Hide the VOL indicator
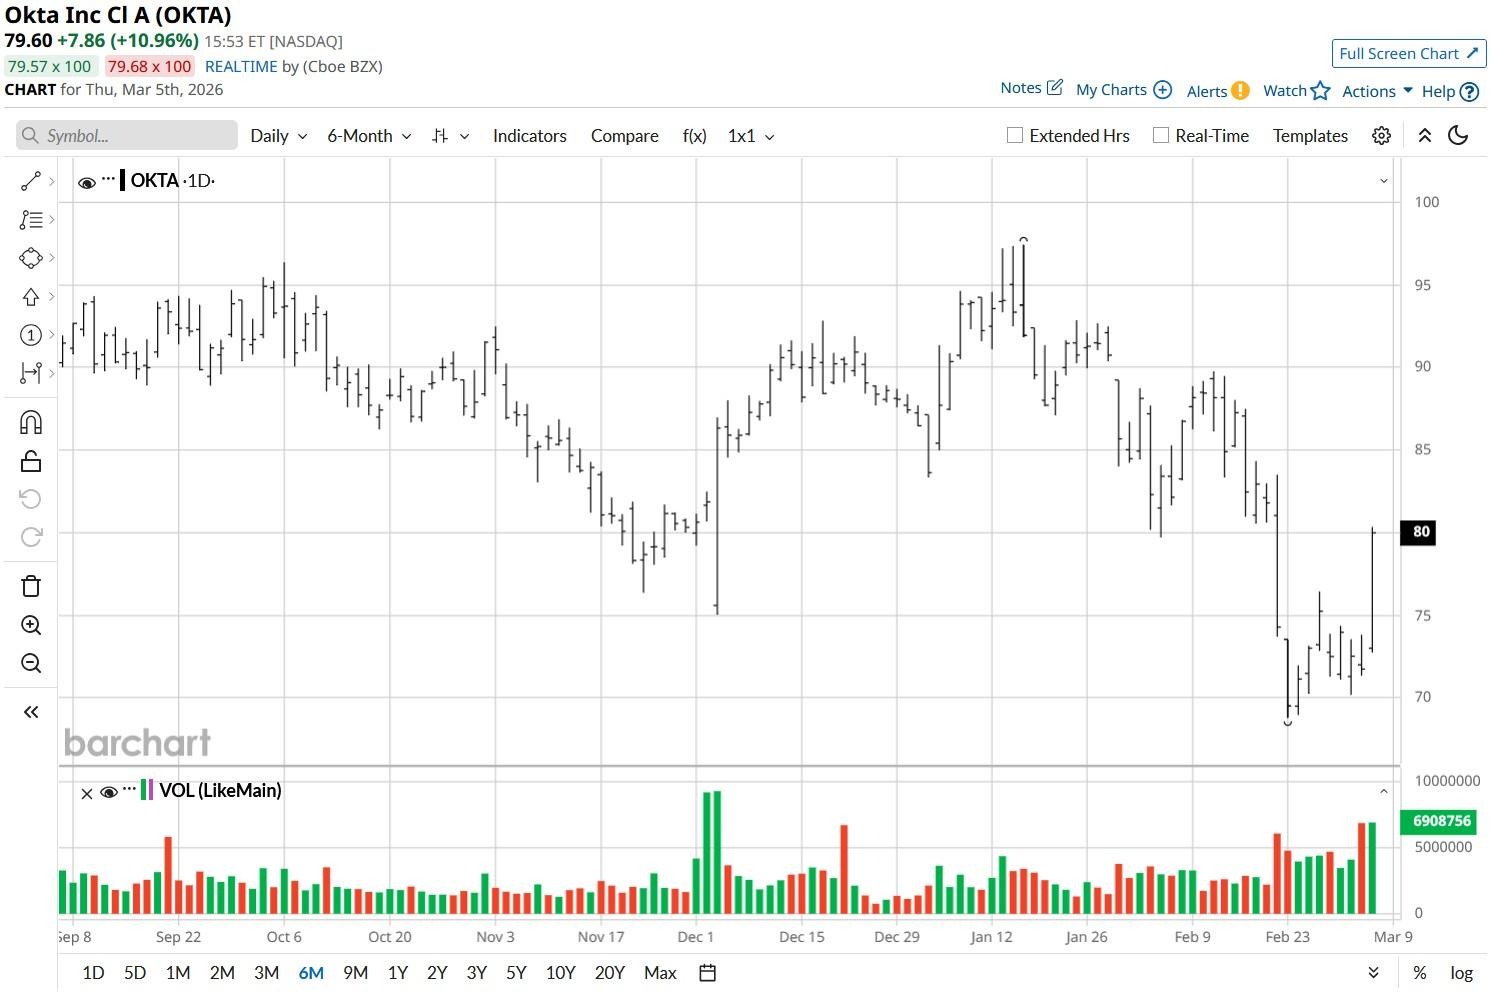The image size is (1492, 994). point(109,792)
